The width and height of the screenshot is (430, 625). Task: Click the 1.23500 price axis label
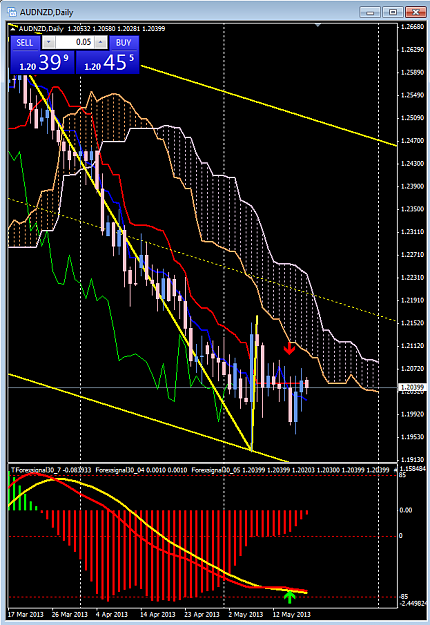pyautogui.click(x=412, y=209)
